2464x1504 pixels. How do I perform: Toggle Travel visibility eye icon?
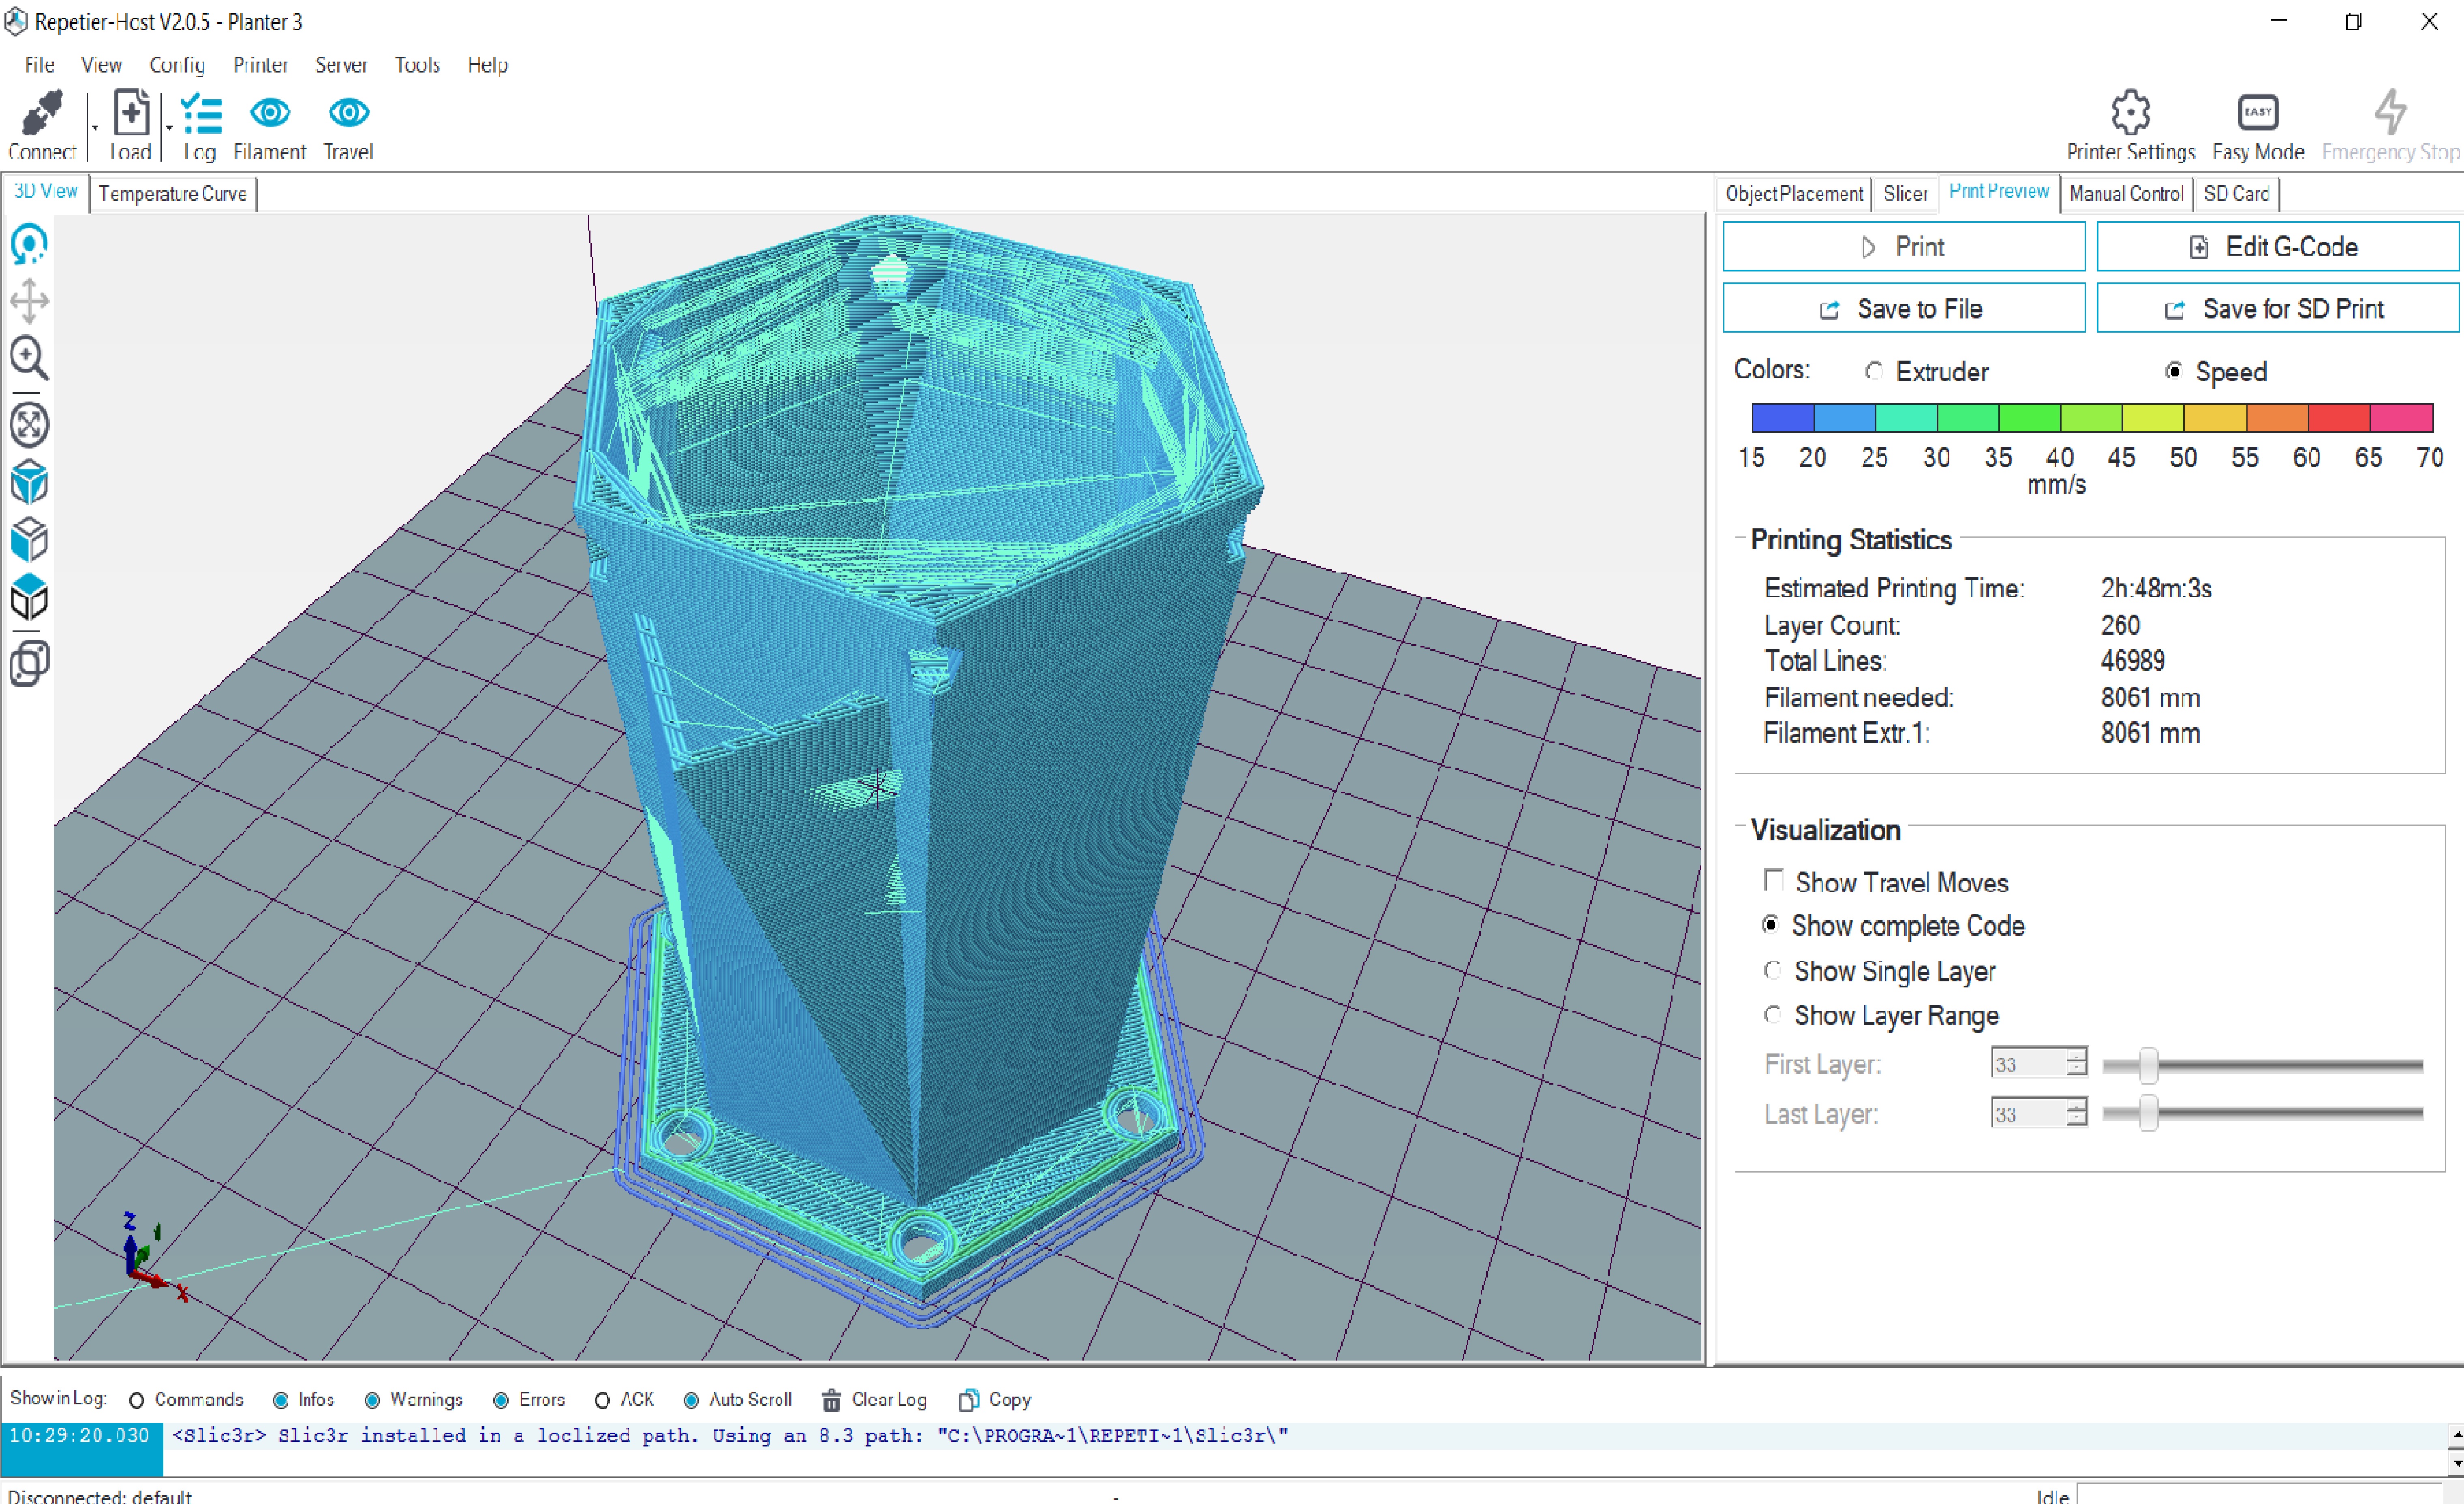click(x=348, y=113)
